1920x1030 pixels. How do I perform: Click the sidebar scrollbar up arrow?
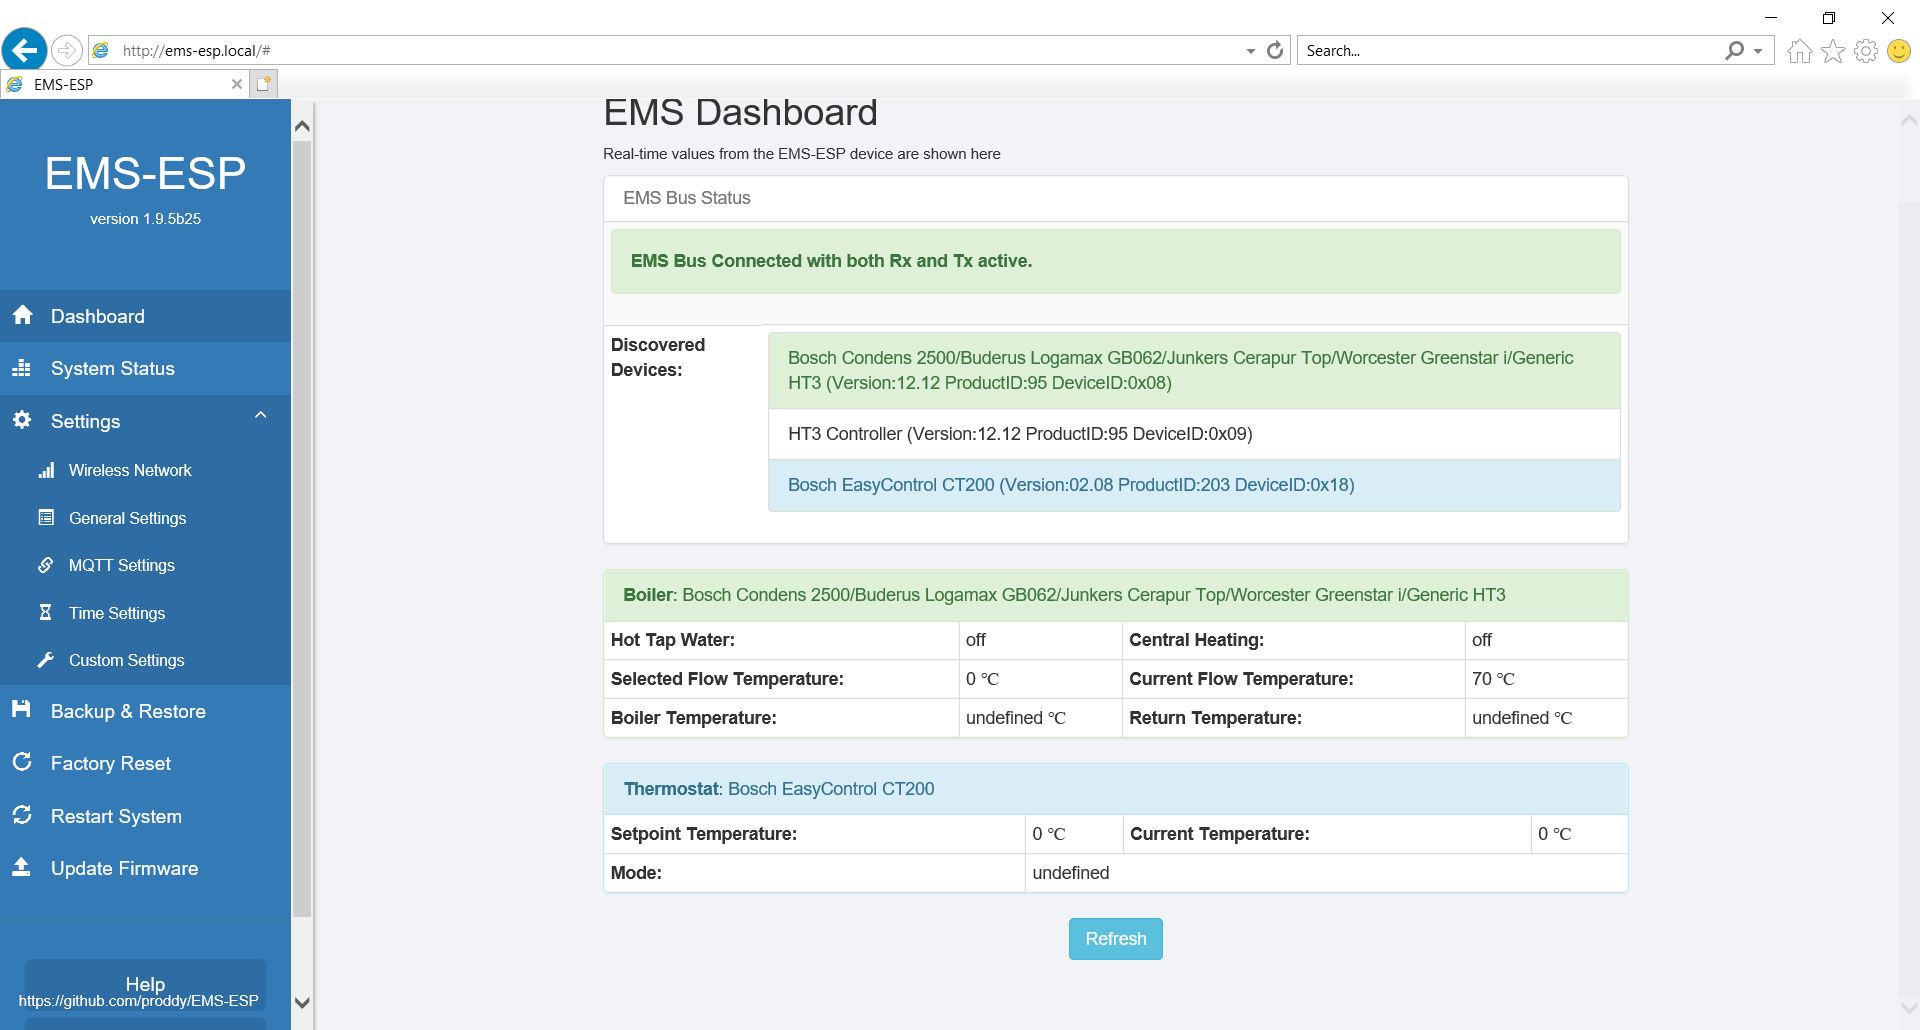(302, 126)
